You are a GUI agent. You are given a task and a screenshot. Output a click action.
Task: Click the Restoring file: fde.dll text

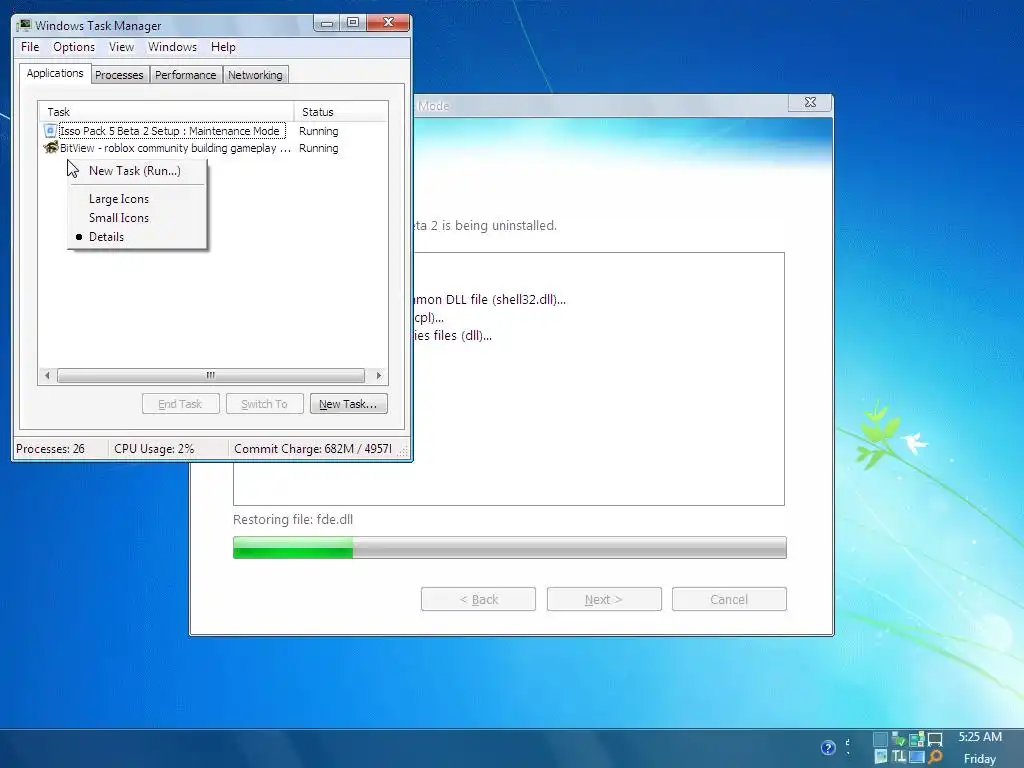coord(293,520)
